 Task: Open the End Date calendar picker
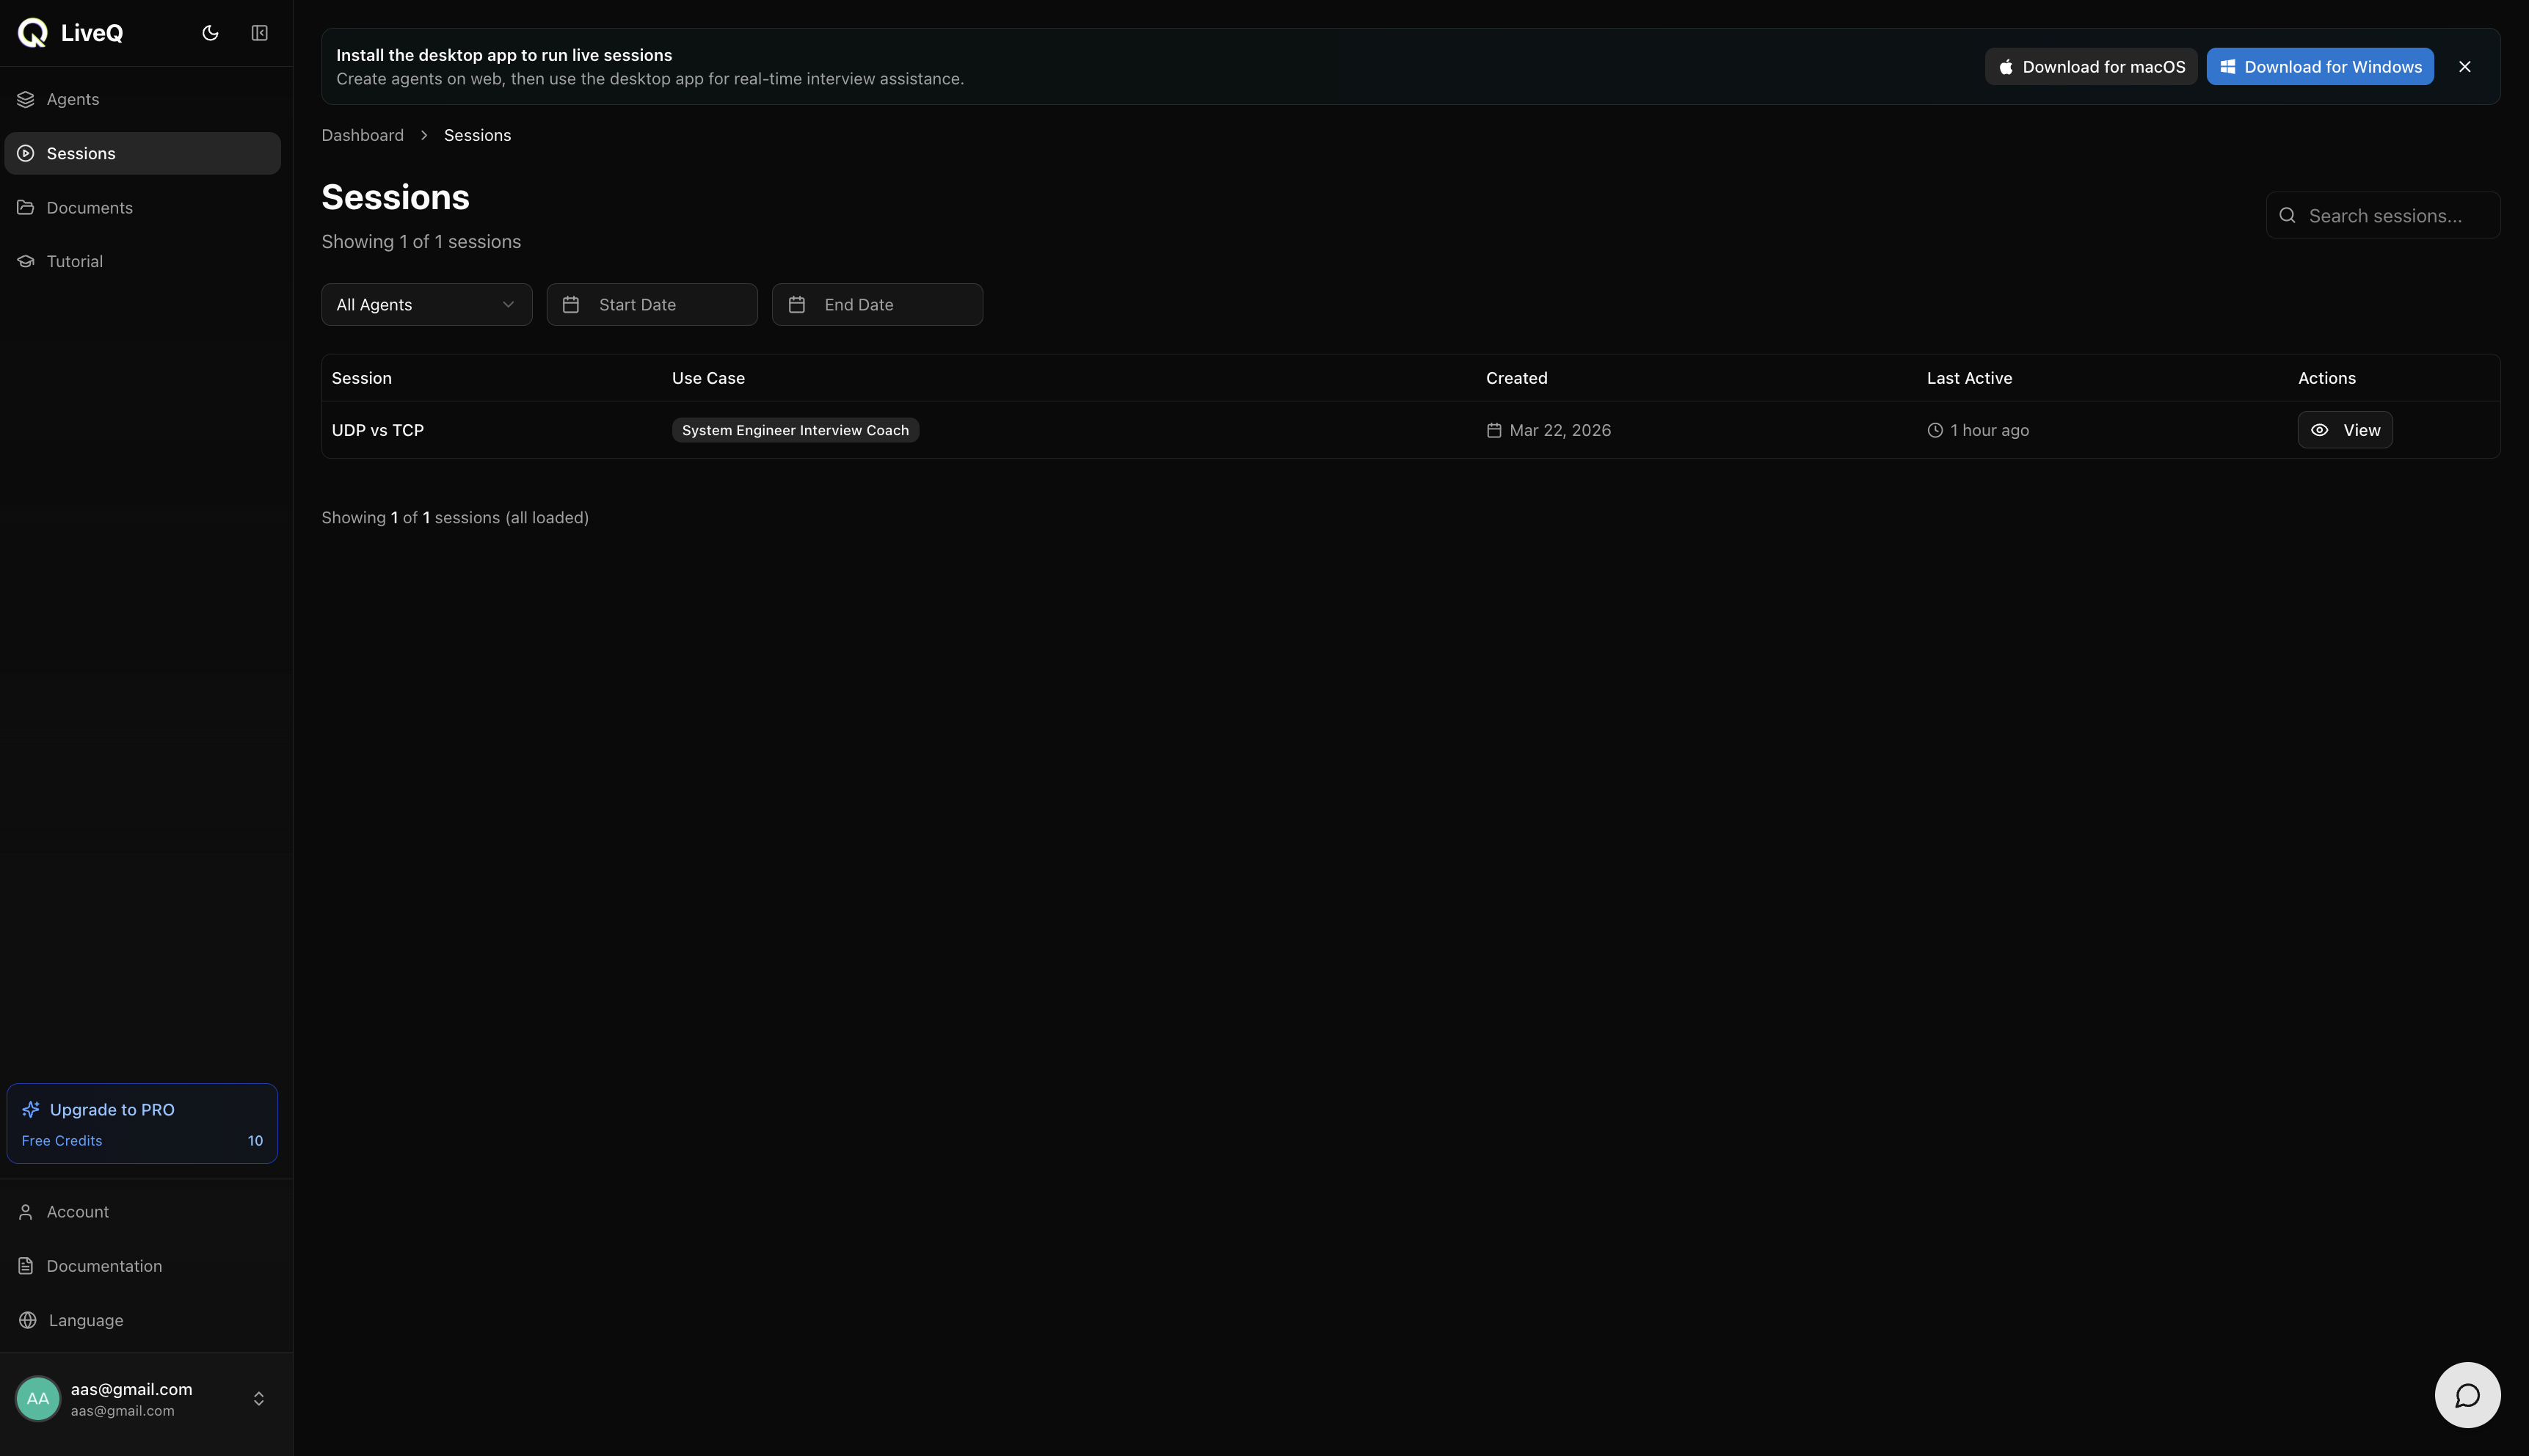pos(876,305)
